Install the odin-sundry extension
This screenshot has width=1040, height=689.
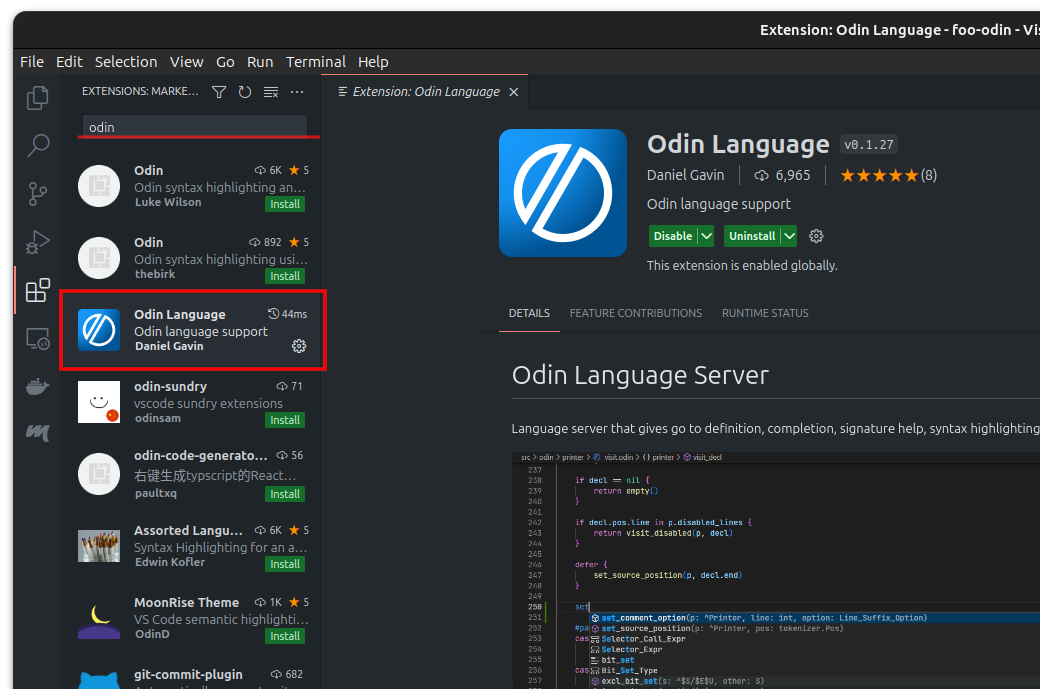point(285,420)
